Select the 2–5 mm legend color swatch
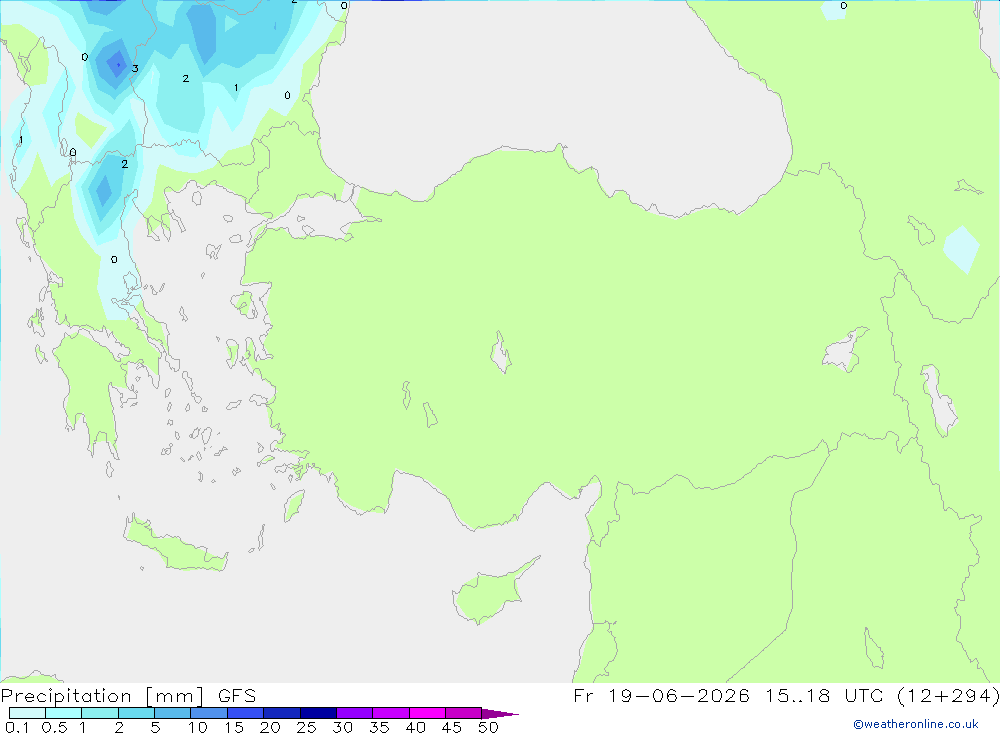Image resolution: width=1000 pixels, height=733 pixels. point(136,713)
